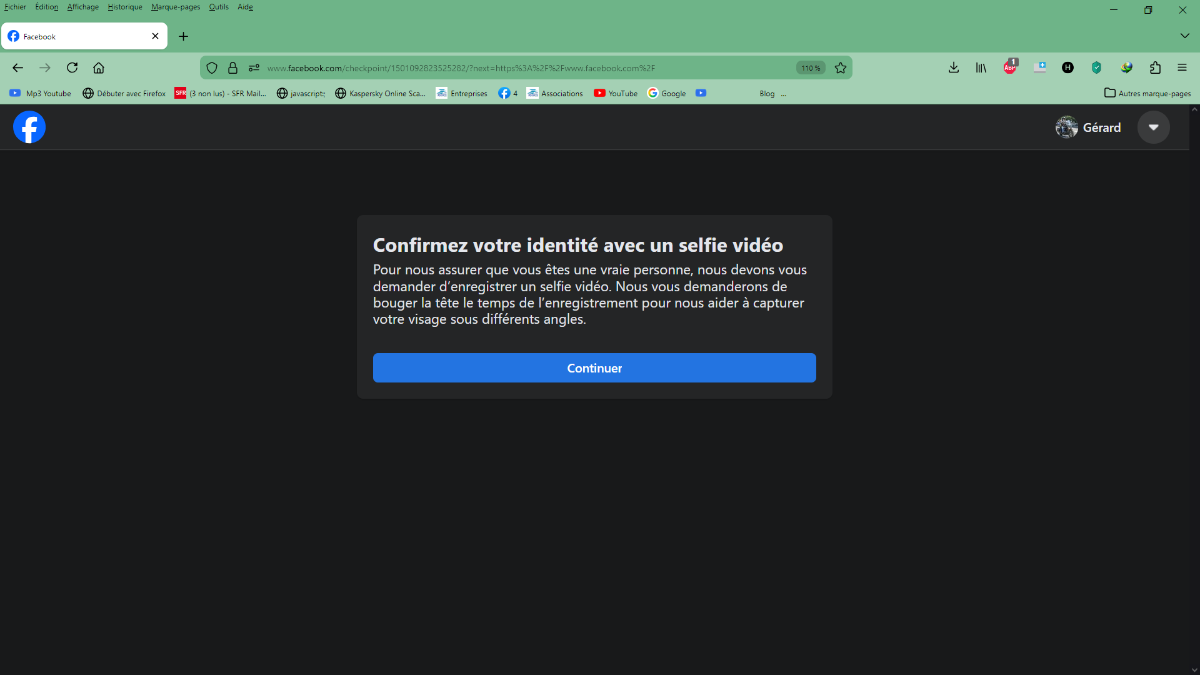
Task: Open a new tab with plus button
Action: [x=183, y=36]
